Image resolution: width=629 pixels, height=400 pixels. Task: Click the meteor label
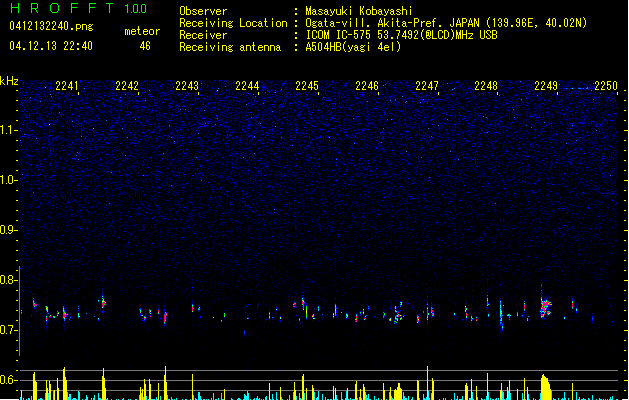click(142, 31)
